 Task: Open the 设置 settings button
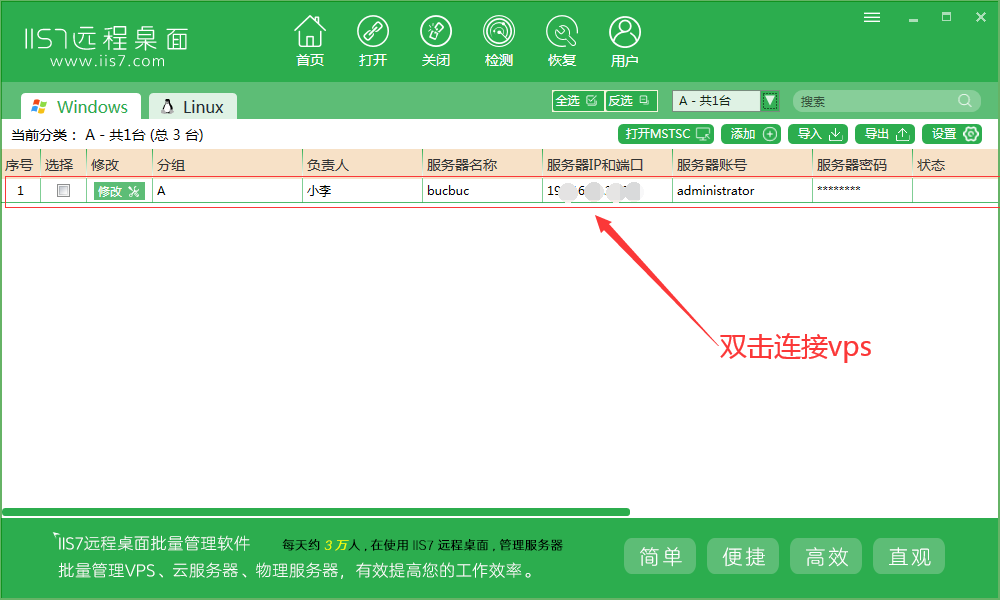(x=952, y=134)
